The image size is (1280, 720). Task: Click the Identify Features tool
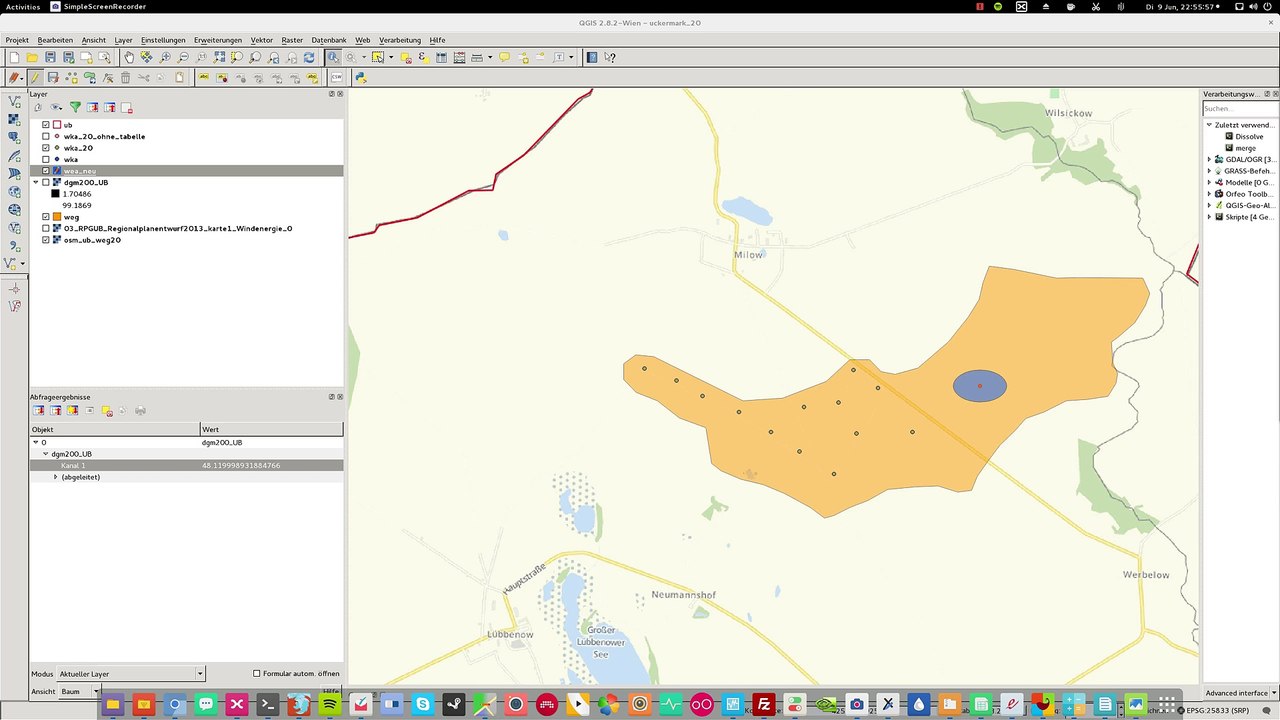[333, 57]
